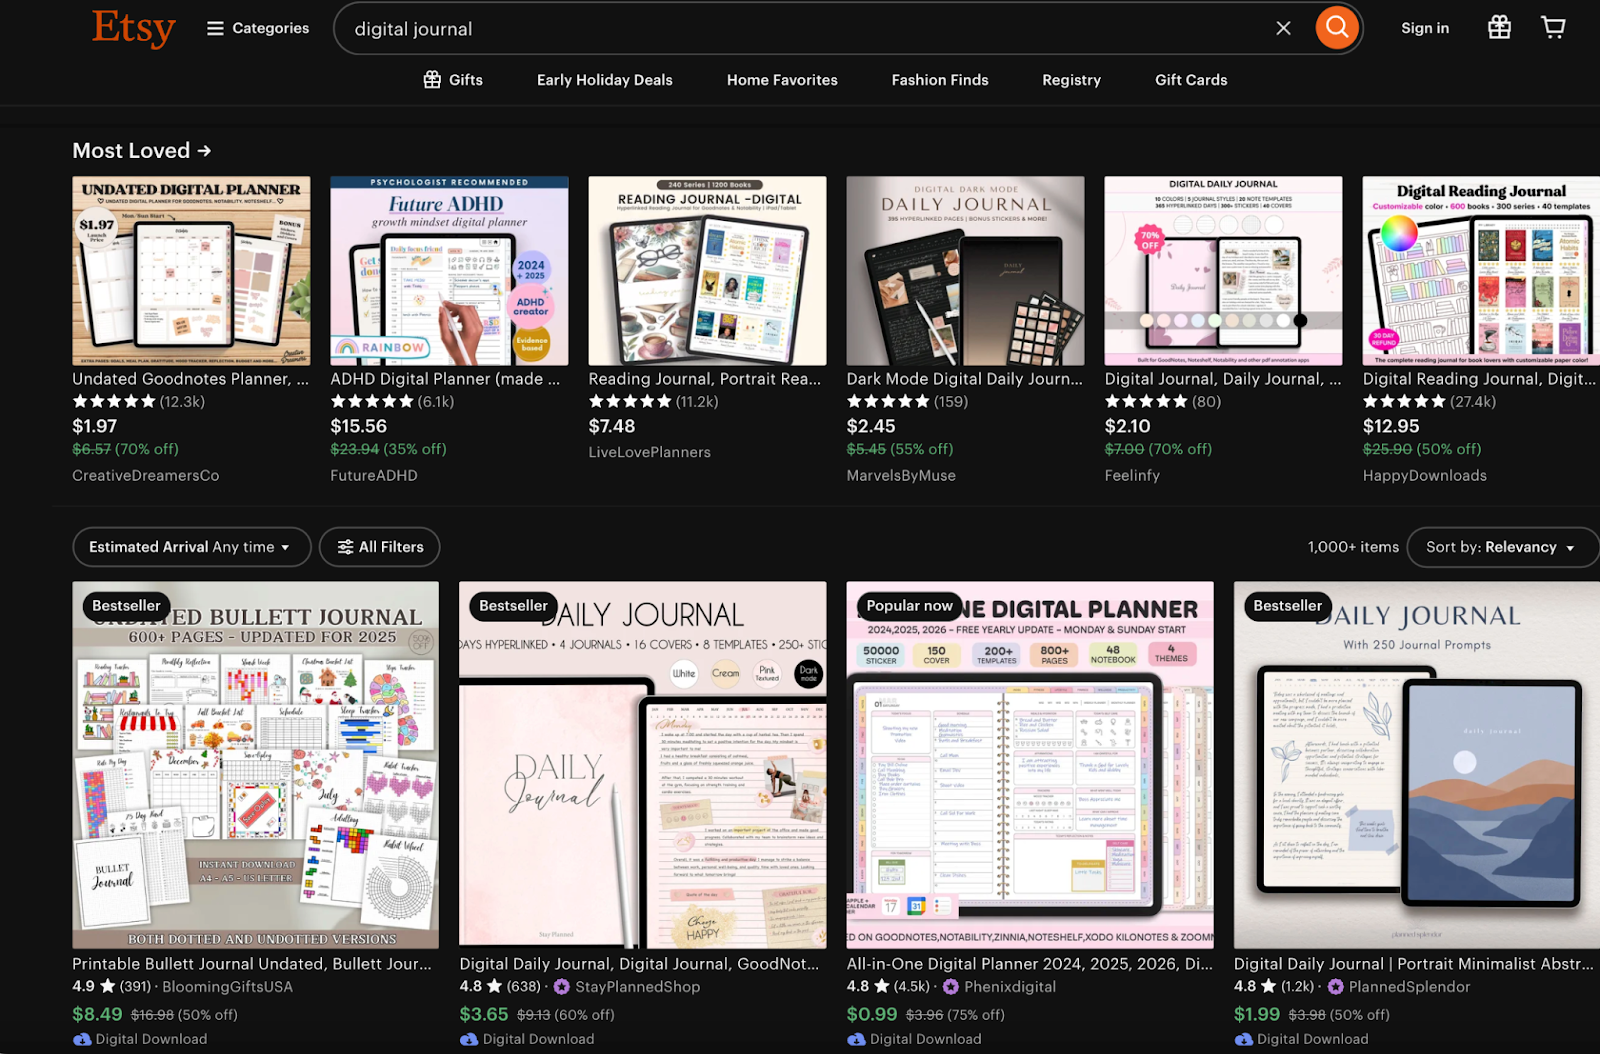Viewport: 1600px width, 1054px height.
Task: Select the Home Favorites menu item
Action: coord(781,80)
